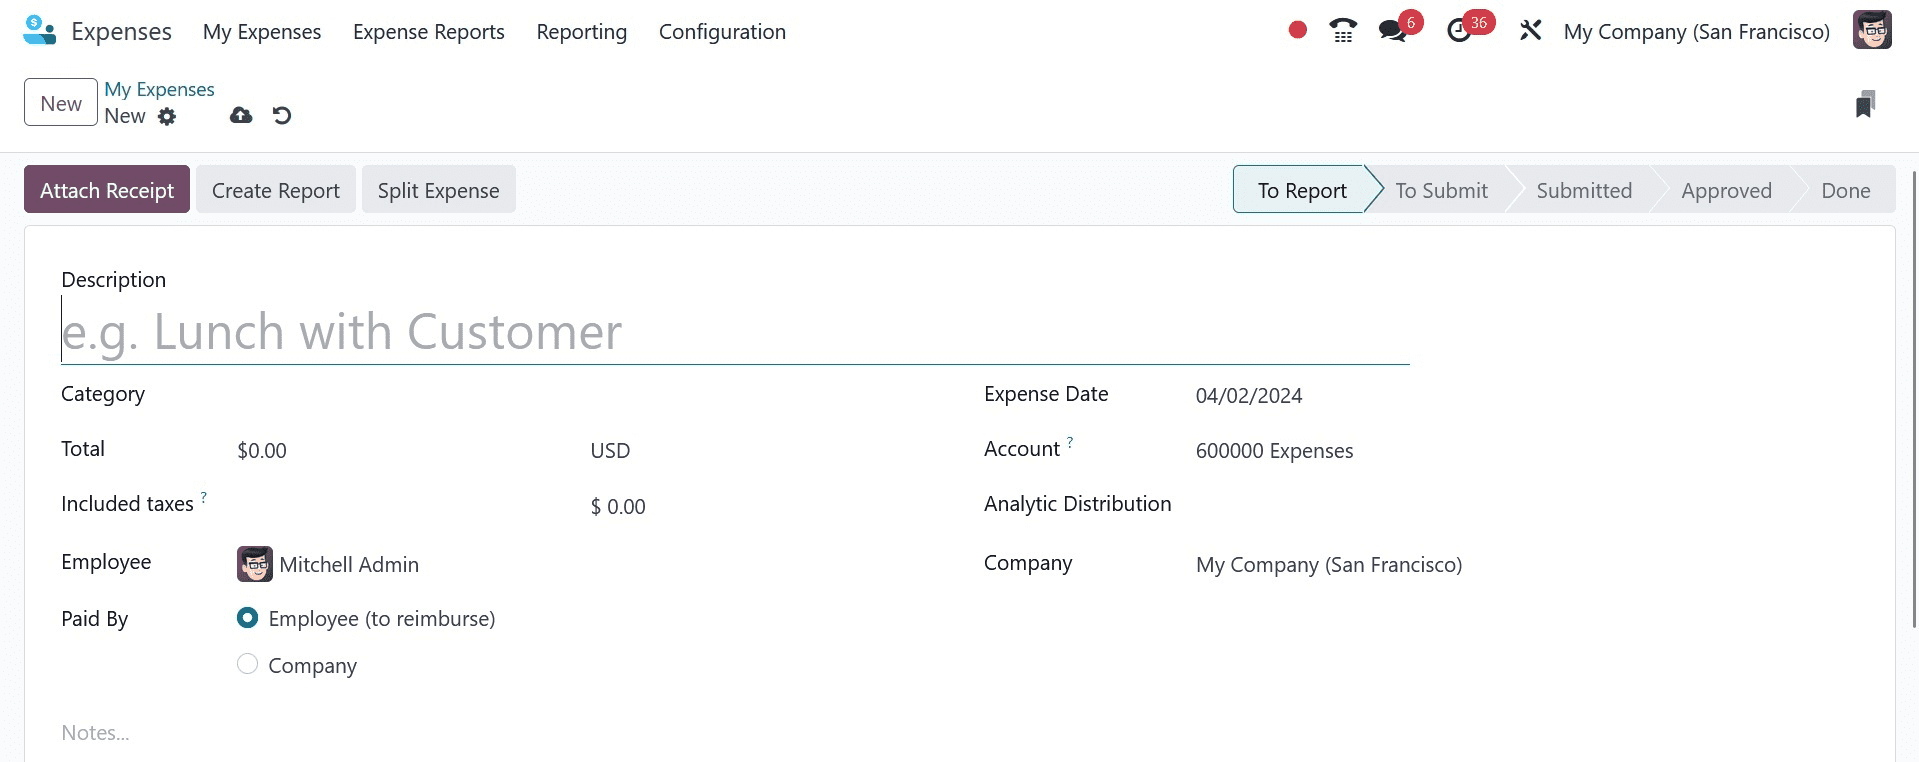Click the Total amount field $0.00

pyautogui.click(x=405, y=451)
